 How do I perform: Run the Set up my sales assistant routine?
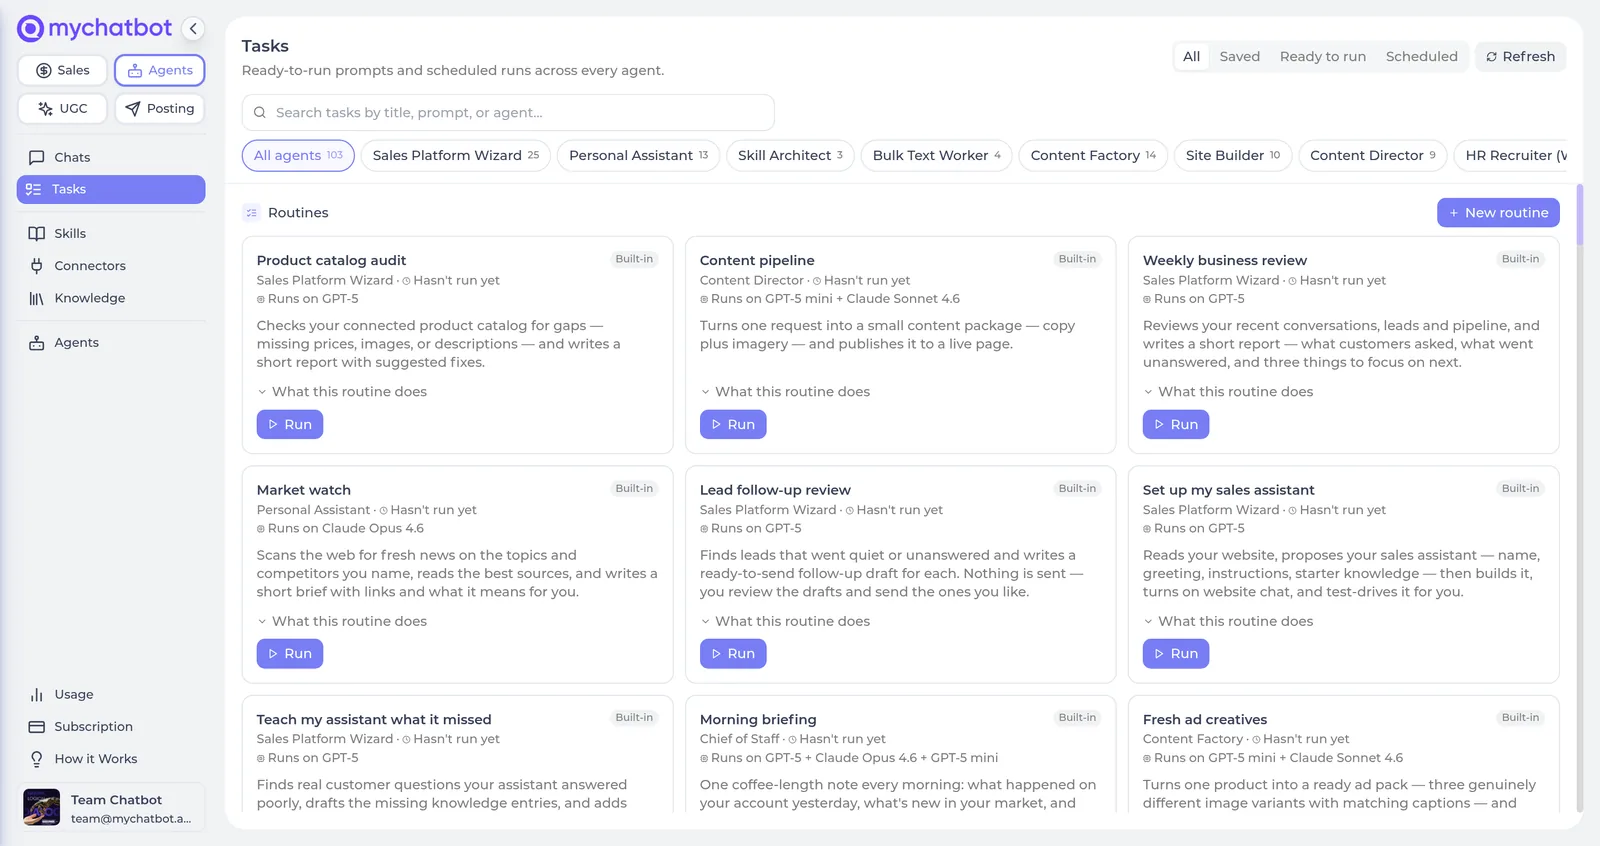click(1176, 654)
